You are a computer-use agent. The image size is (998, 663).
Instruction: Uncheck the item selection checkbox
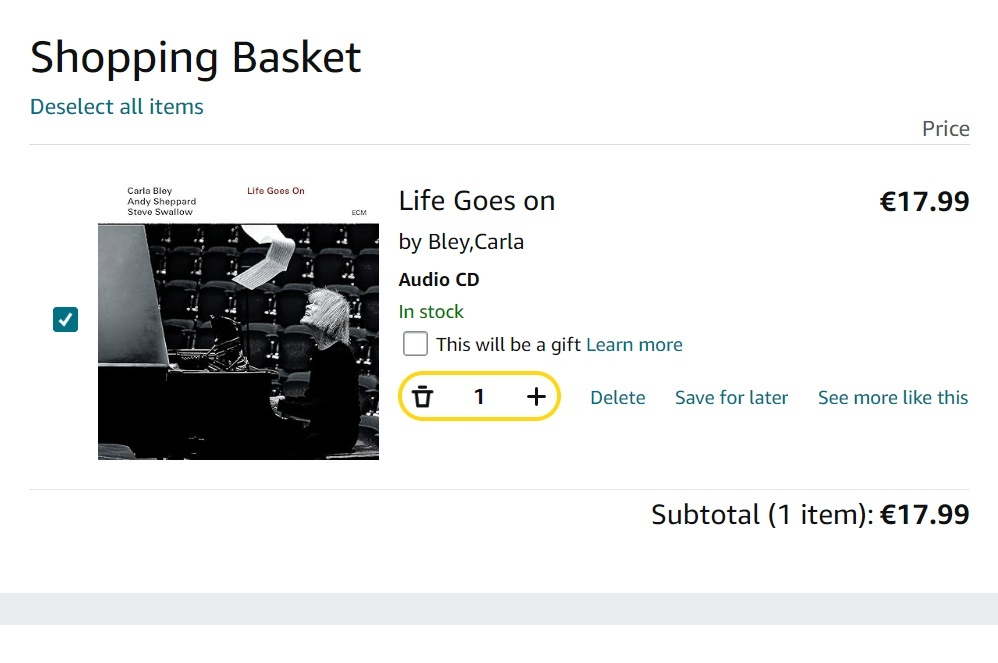[65, 320]
